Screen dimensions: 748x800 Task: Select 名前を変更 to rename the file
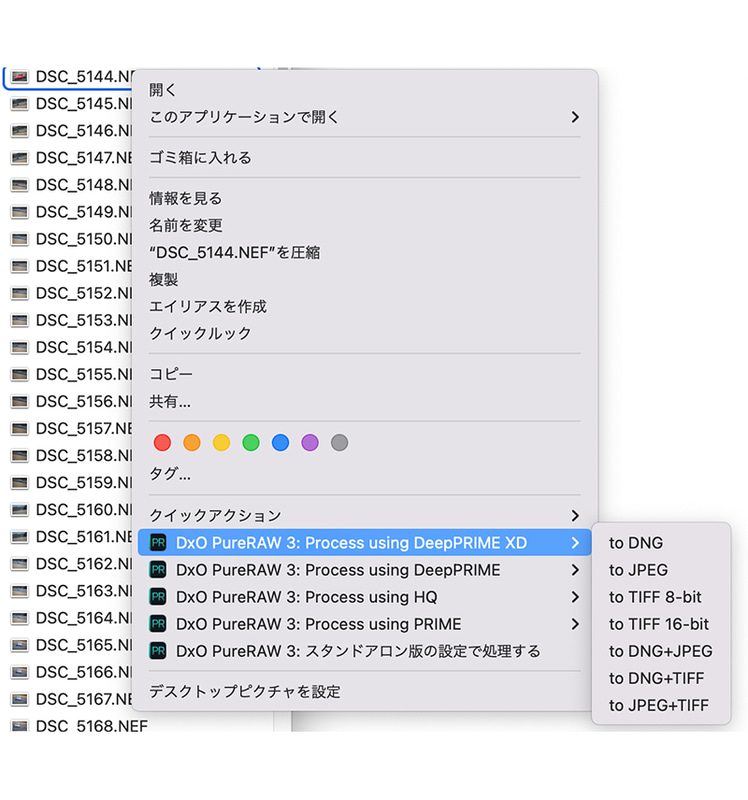(x=186, y=226)
